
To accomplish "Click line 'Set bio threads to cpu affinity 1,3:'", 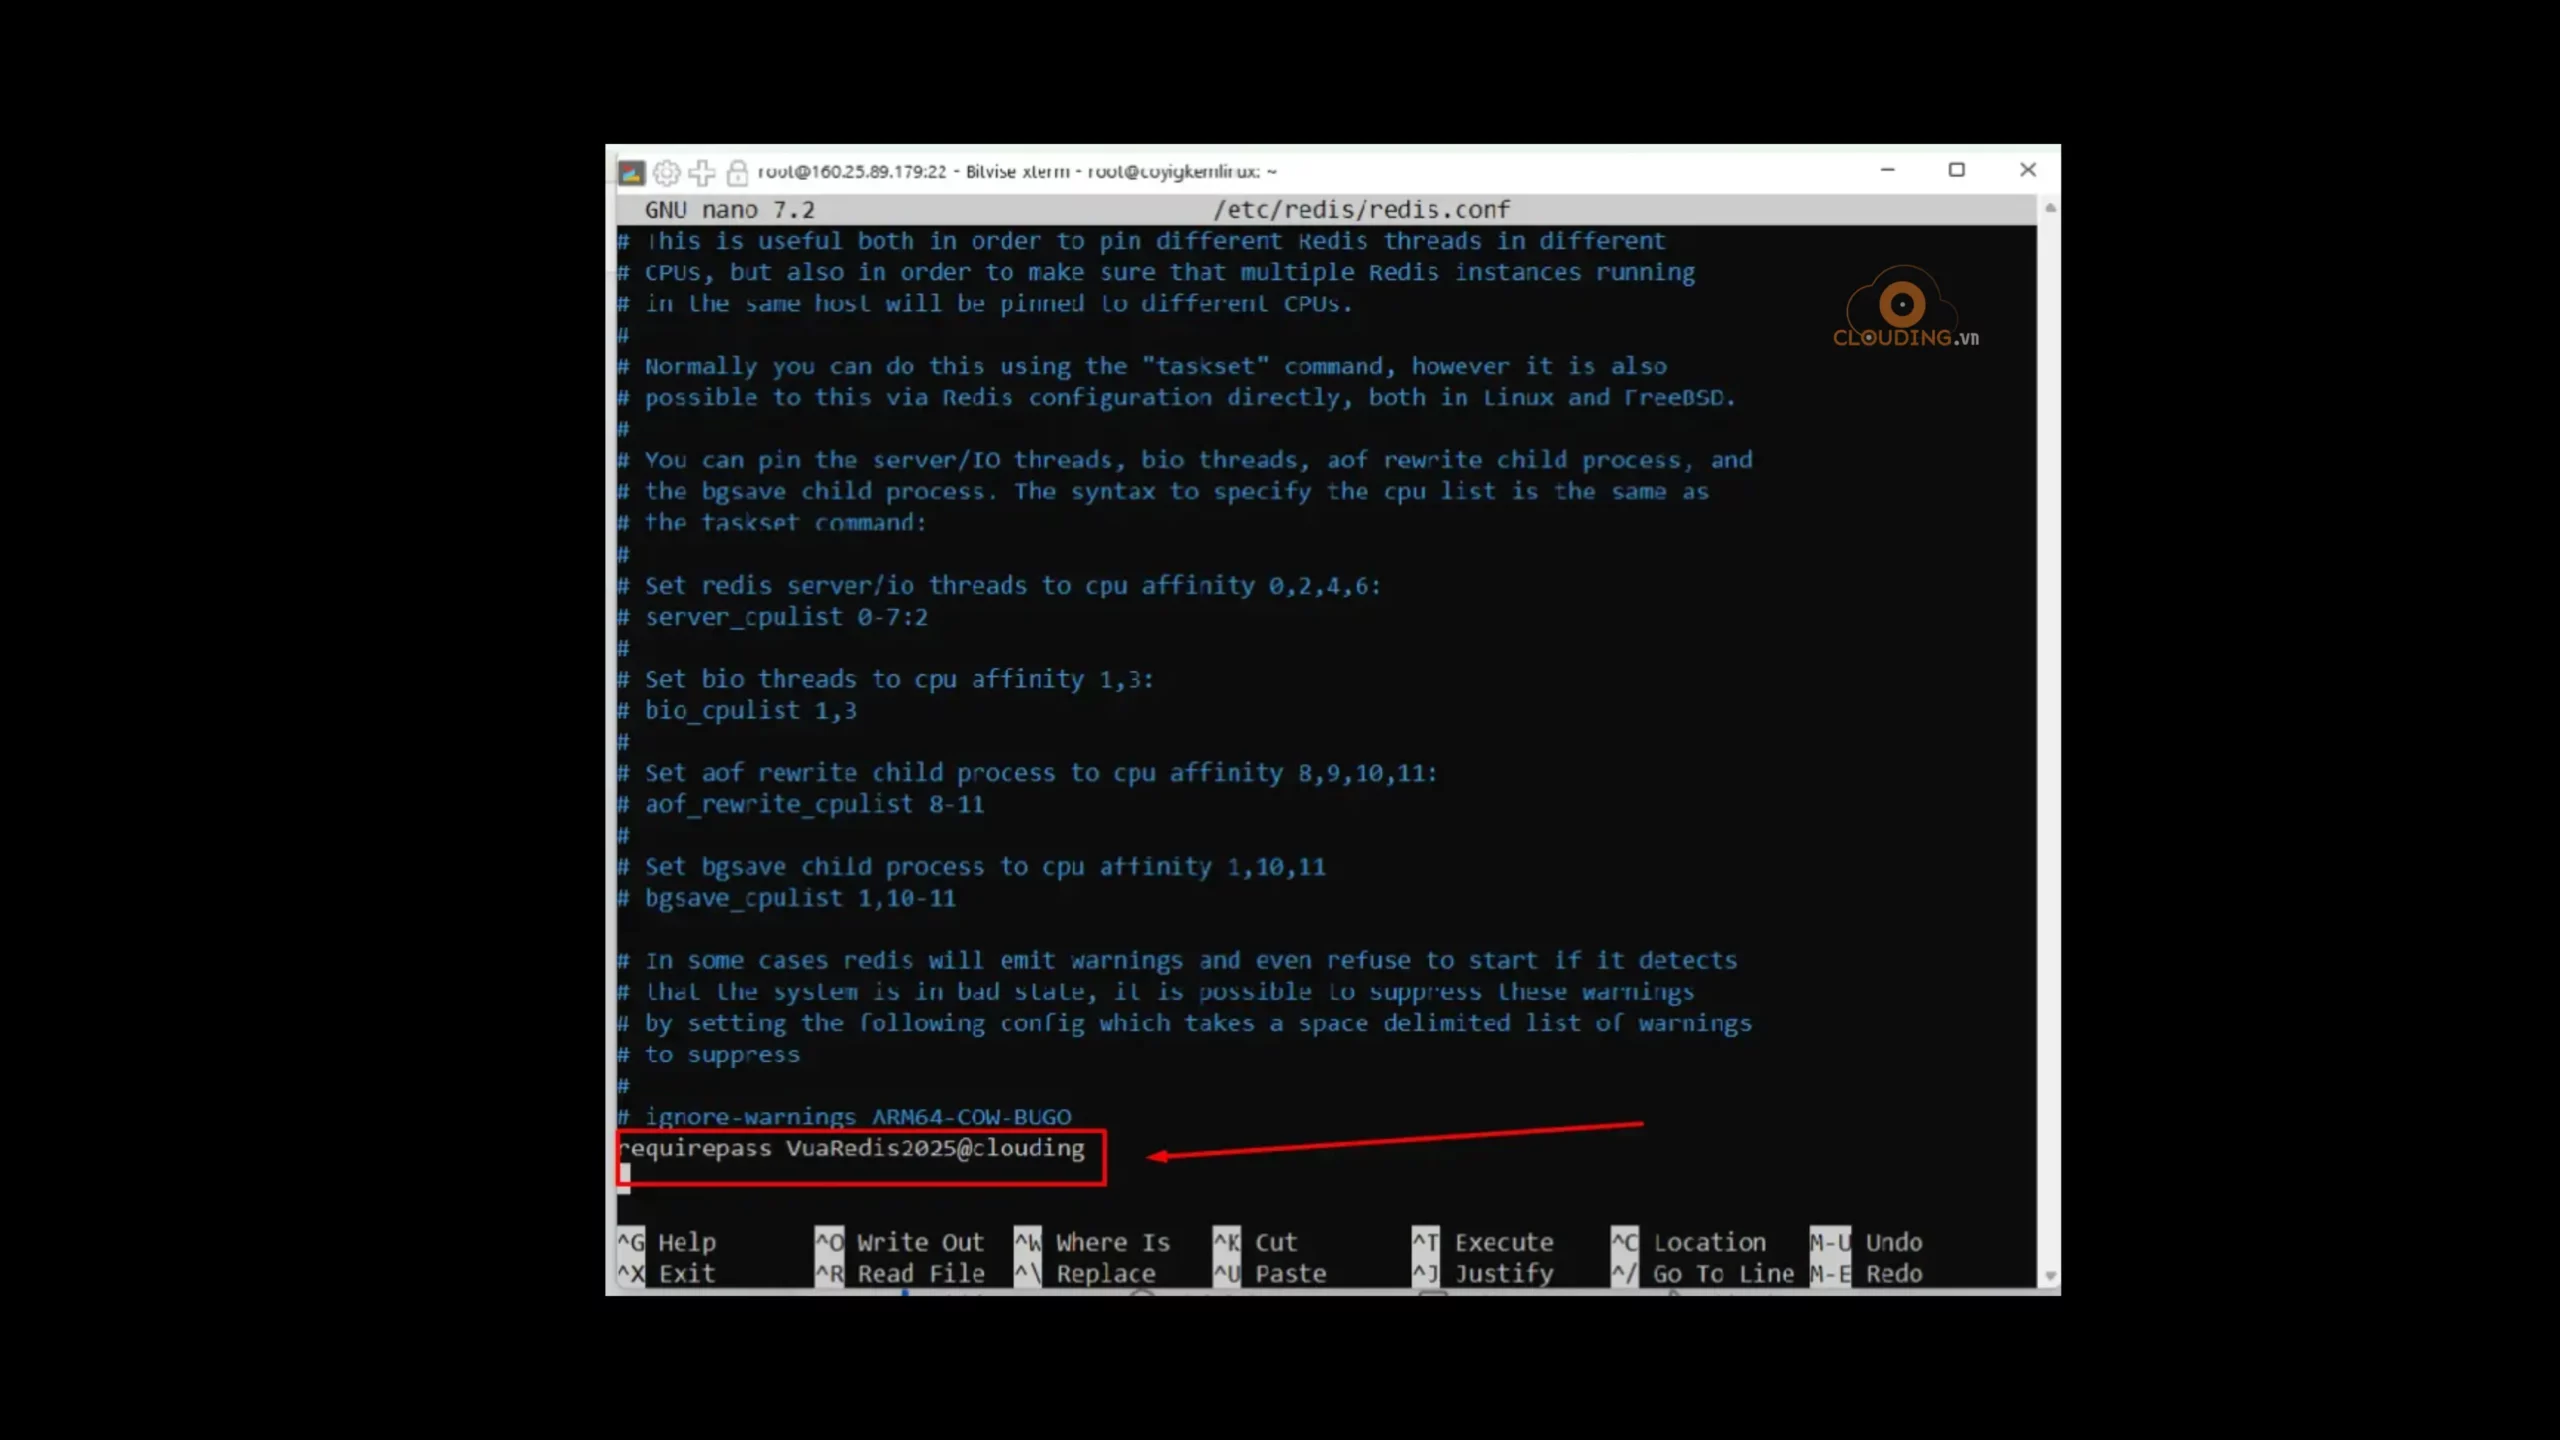I will [886, 679].
